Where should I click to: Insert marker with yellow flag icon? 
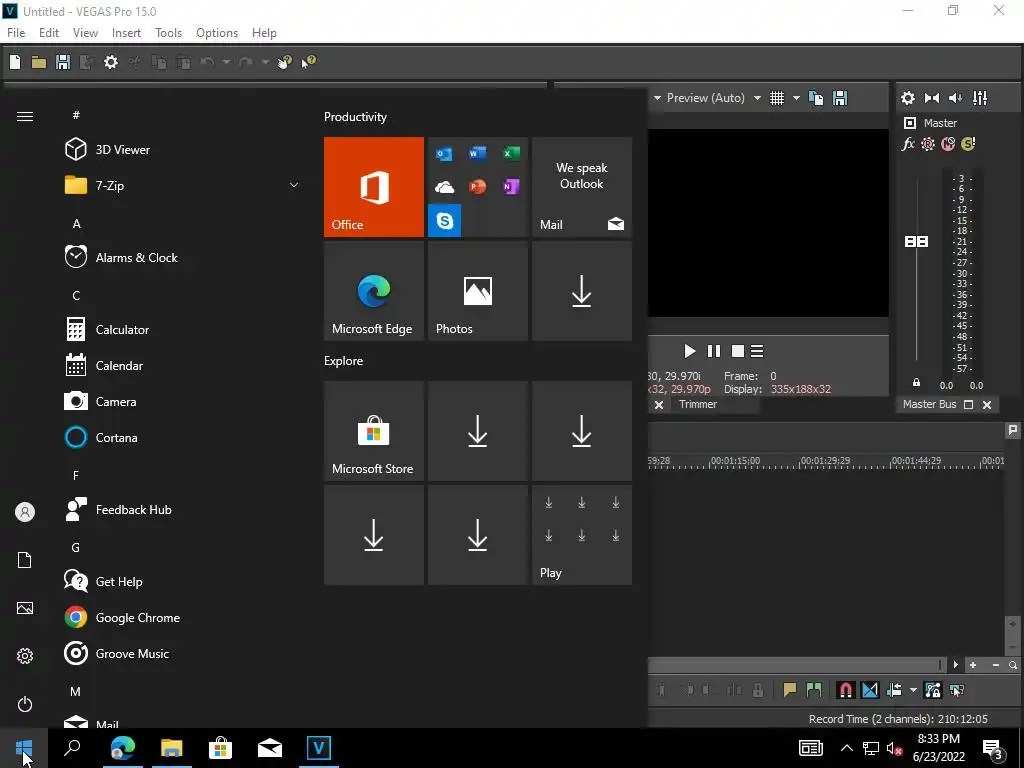coord(790,690)
